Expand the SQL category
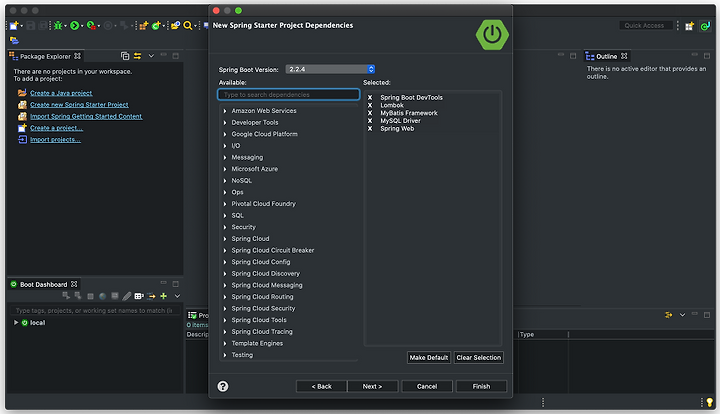Viewport: 720px width, 414px height. pyautogui.click(x=225, y=216)
